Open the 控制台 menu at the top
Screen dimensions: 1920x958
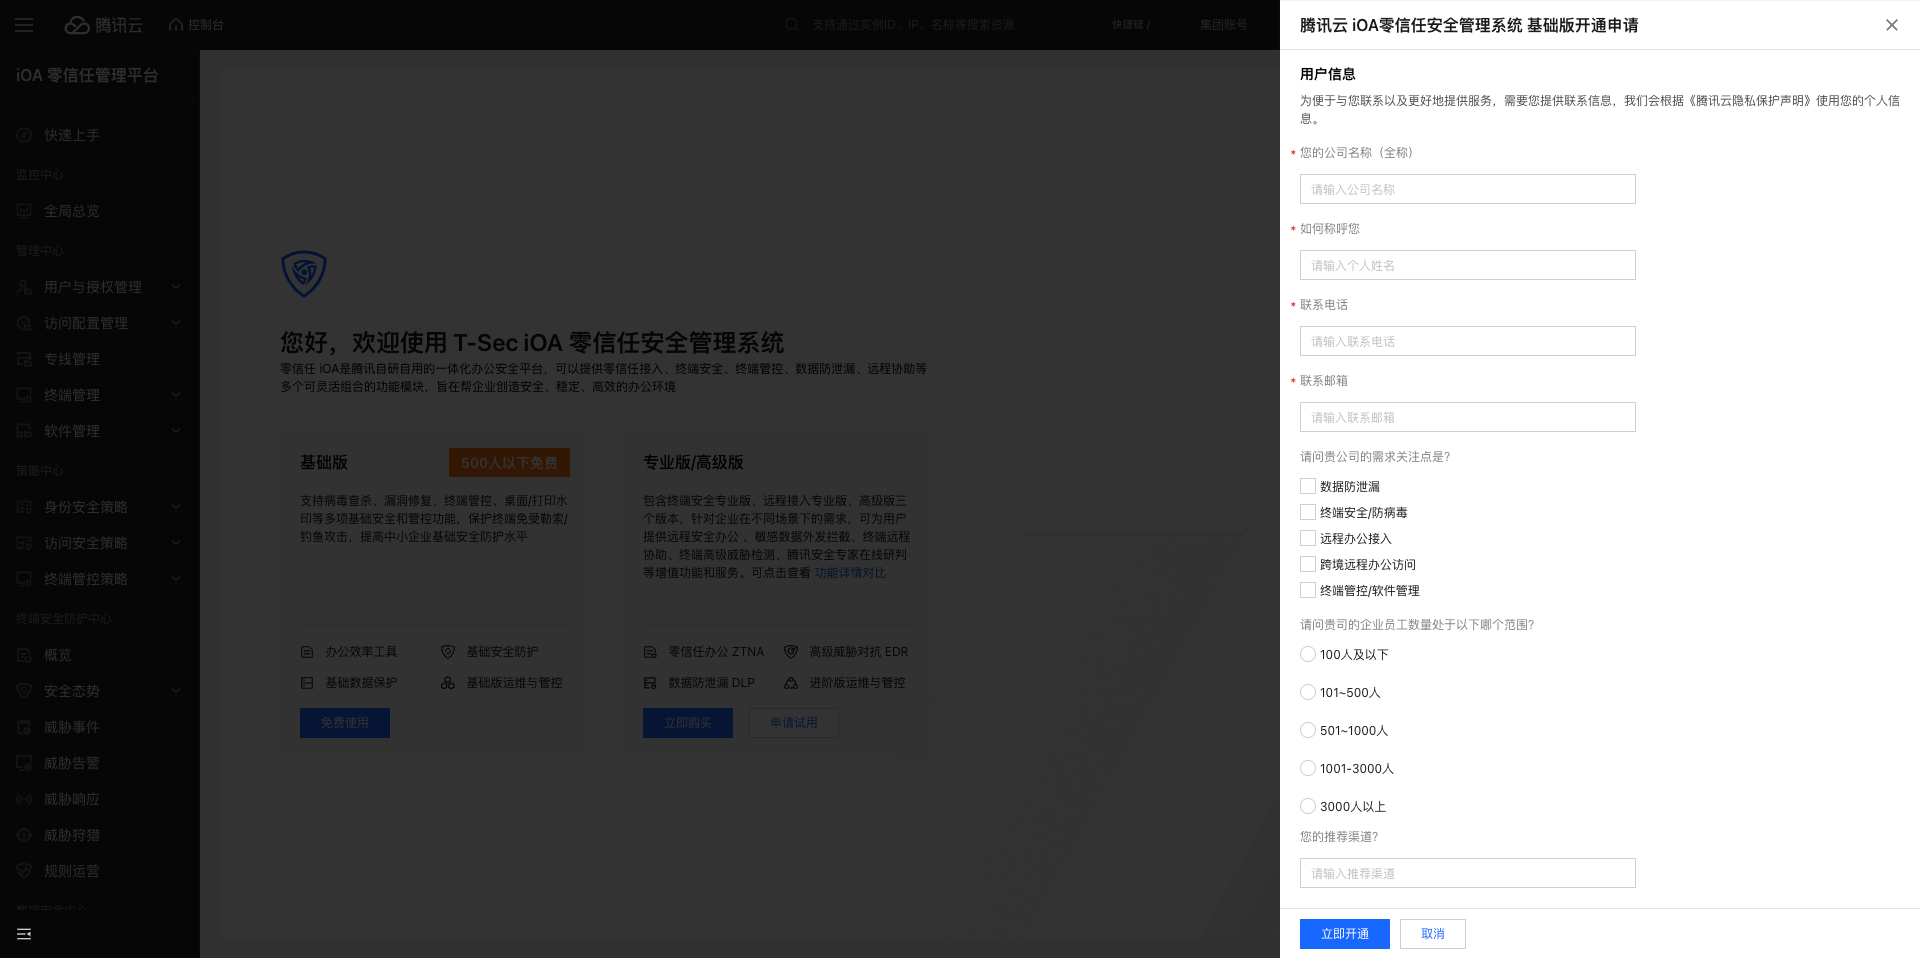click(196, 24)
